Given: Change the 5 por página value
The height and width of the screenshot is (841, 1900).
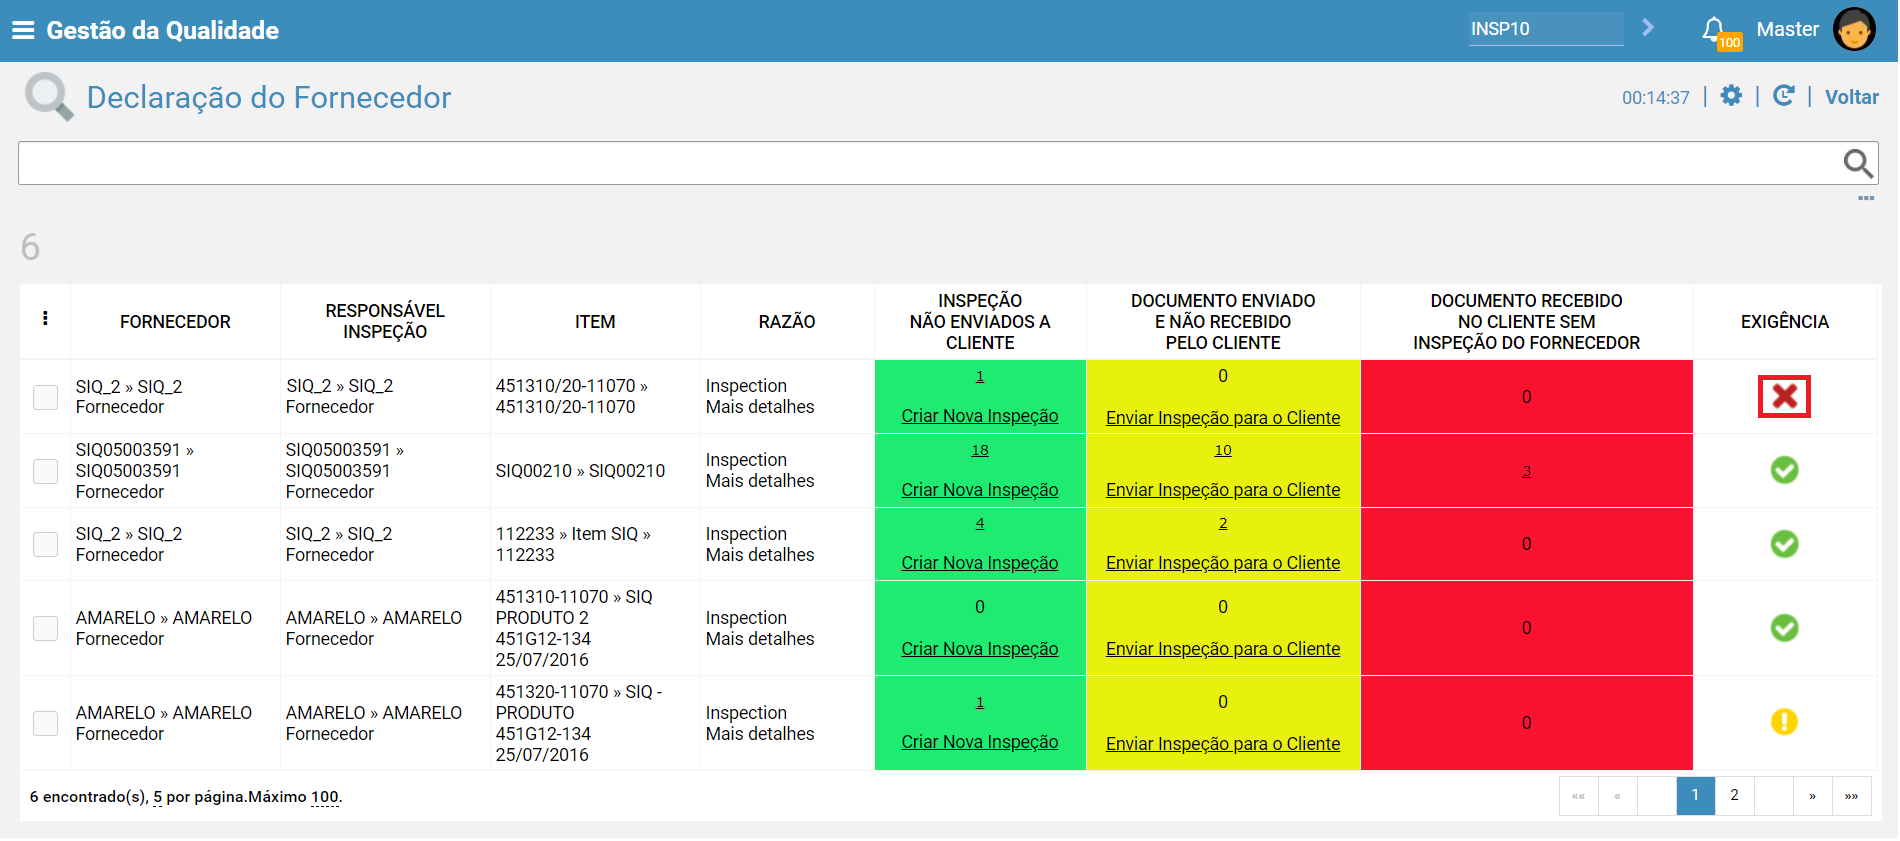Looking at the screenshot, I should [x=157, y=797].
